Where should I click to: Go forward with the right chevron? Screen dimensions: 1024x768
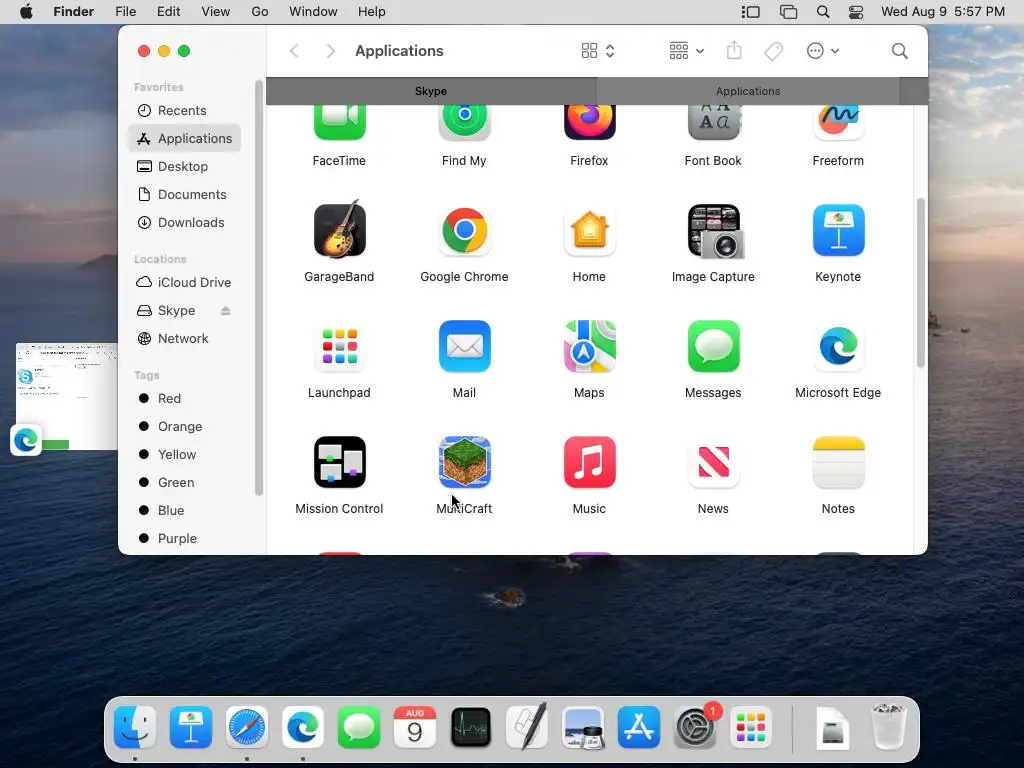tap(330, 51)
